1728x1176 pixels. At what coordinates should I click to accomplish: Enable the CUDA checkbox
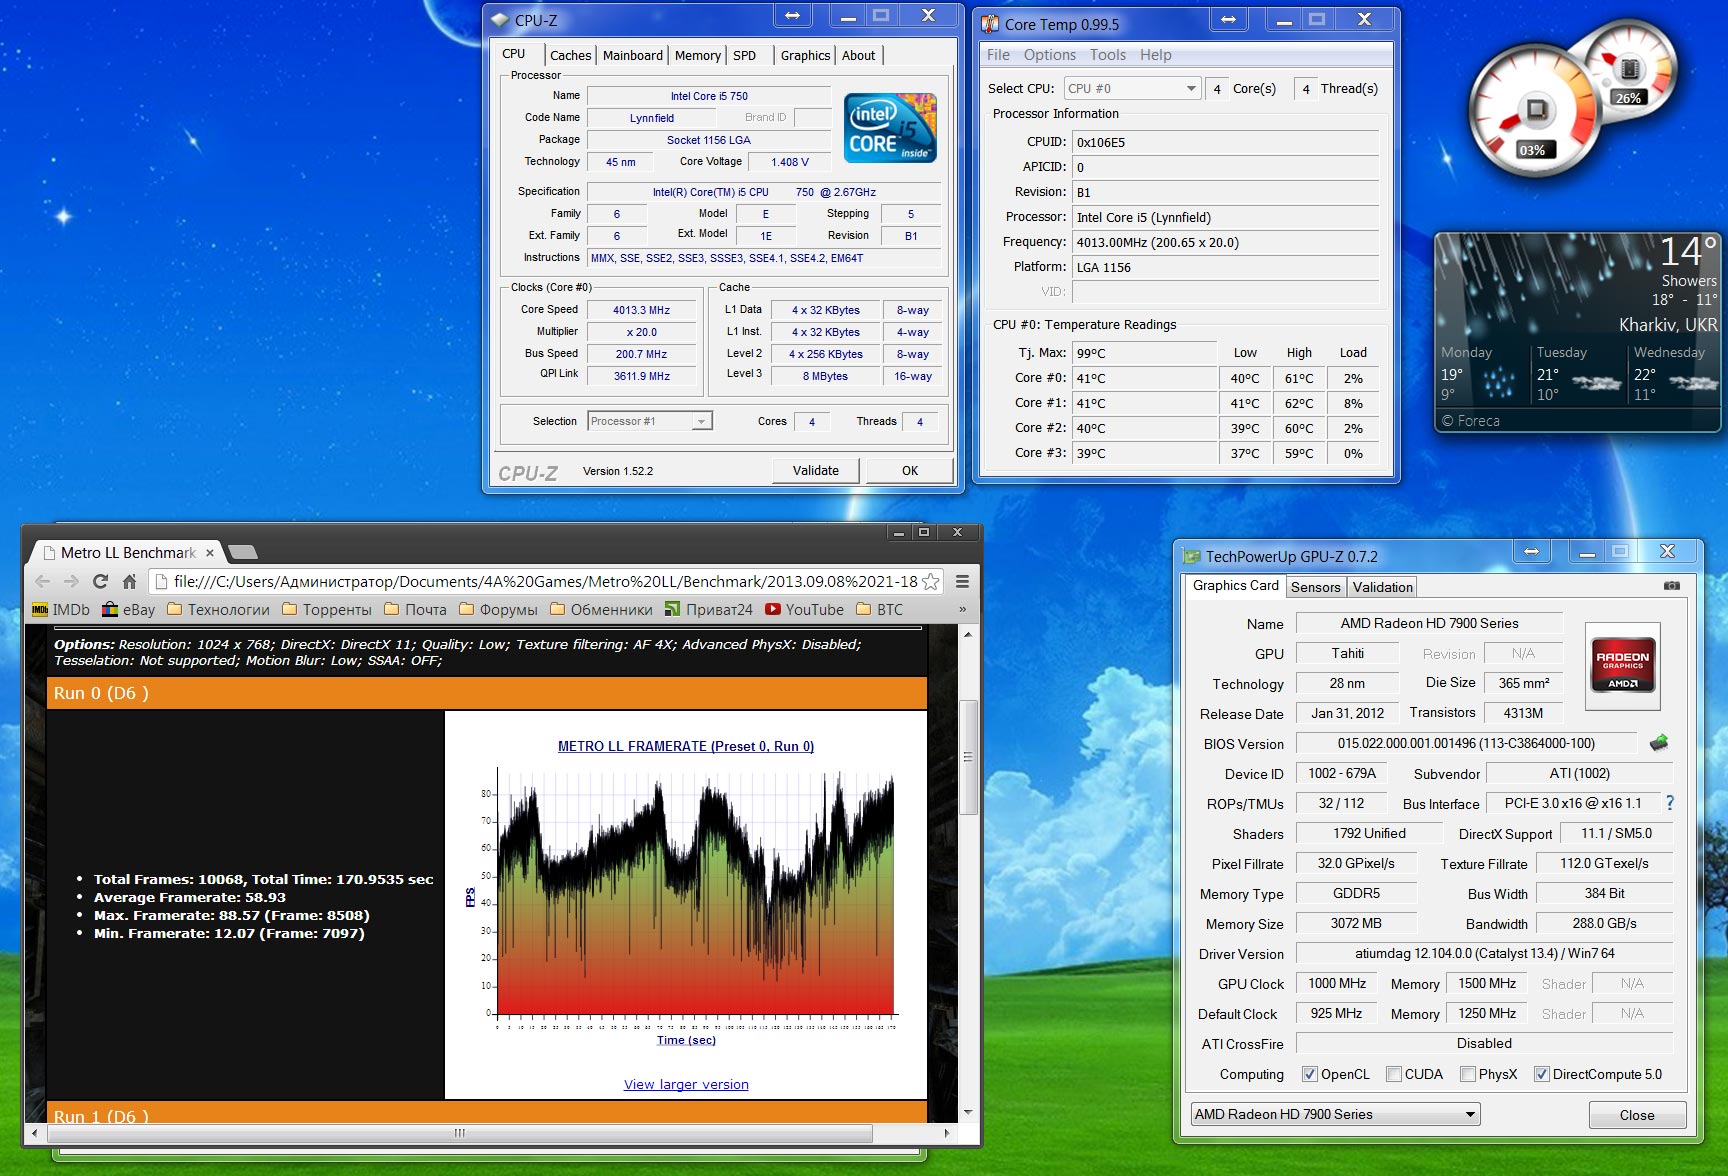click(x=1393, y=1074)
